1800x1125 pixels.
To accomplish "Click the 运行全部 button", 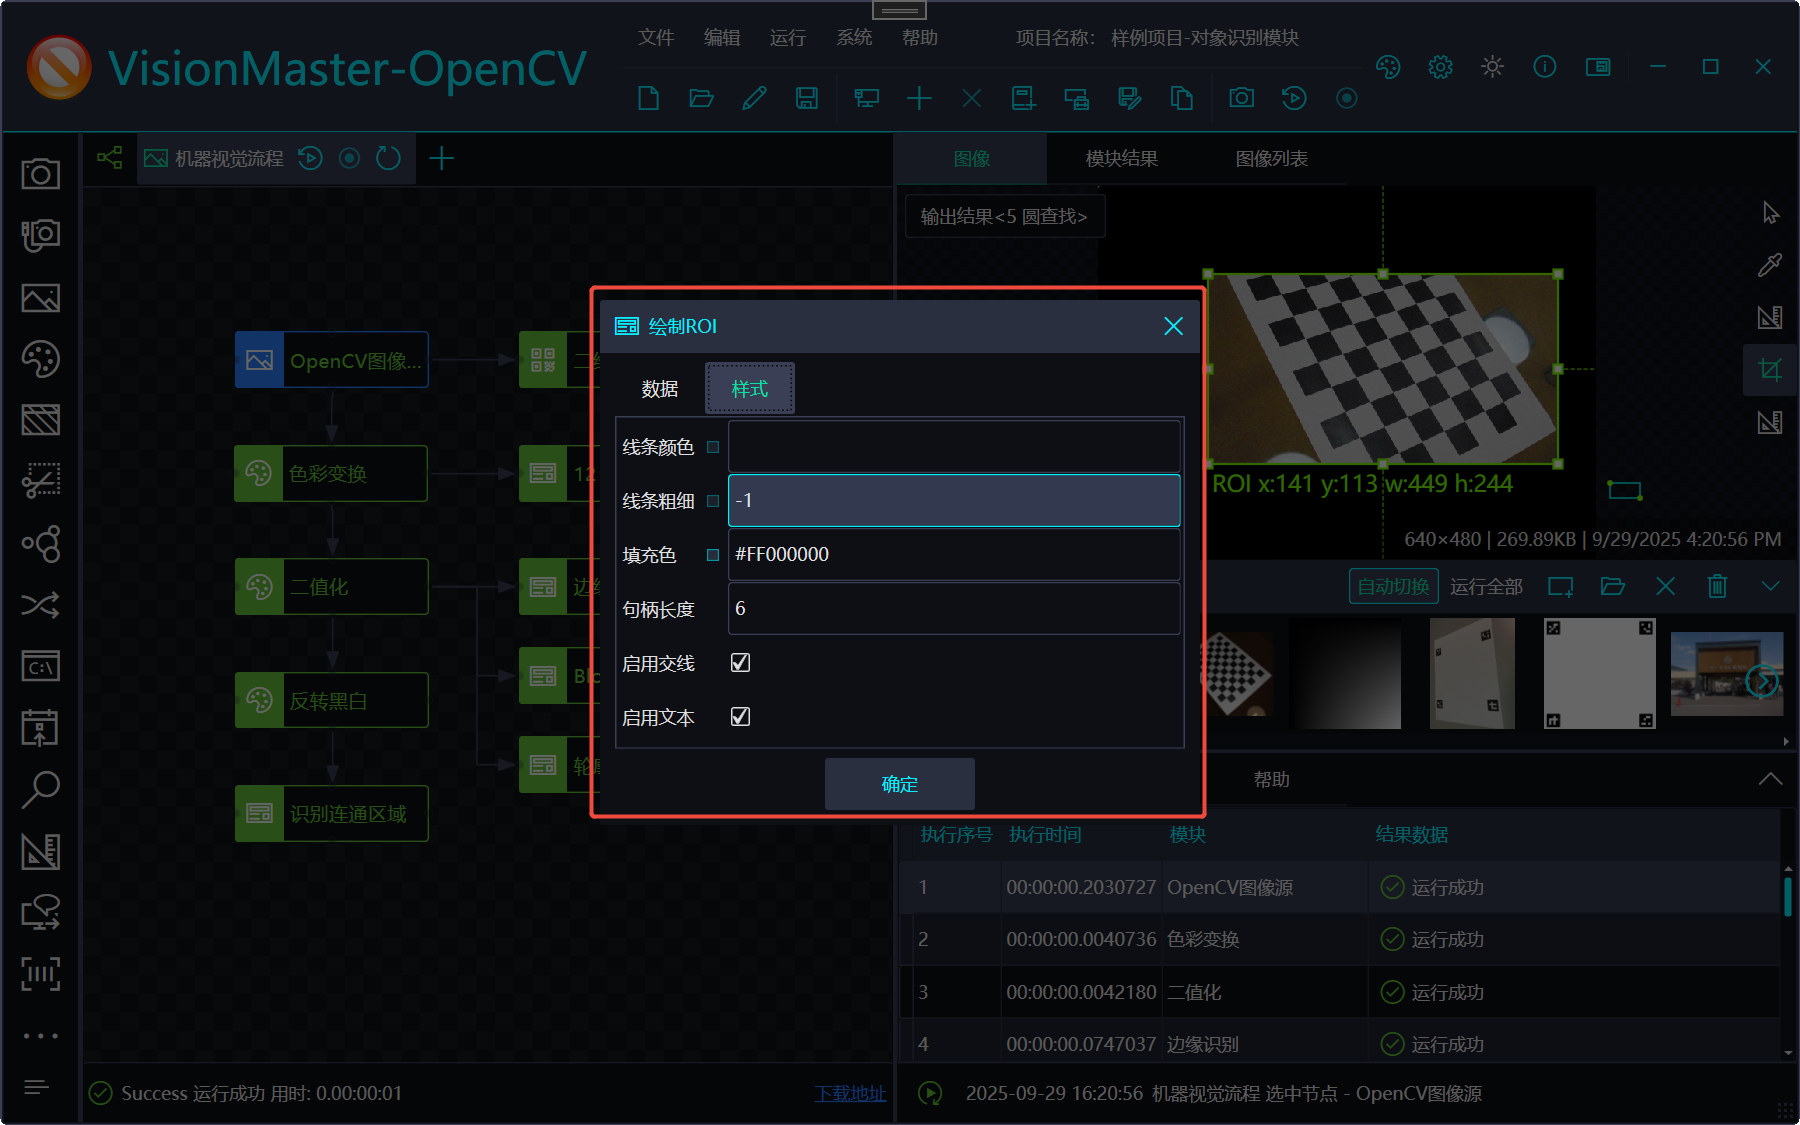I will coord(1487,587).
